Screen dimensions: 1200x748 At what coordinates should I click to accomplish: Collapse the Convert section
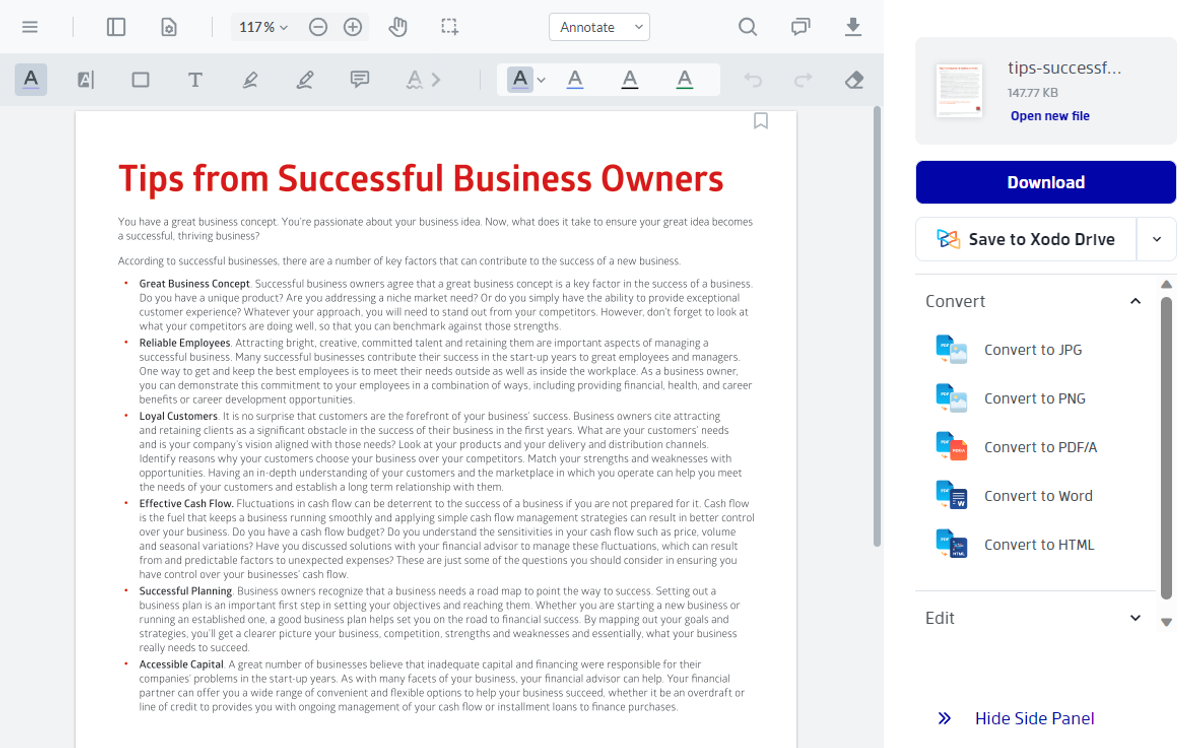1135,301
